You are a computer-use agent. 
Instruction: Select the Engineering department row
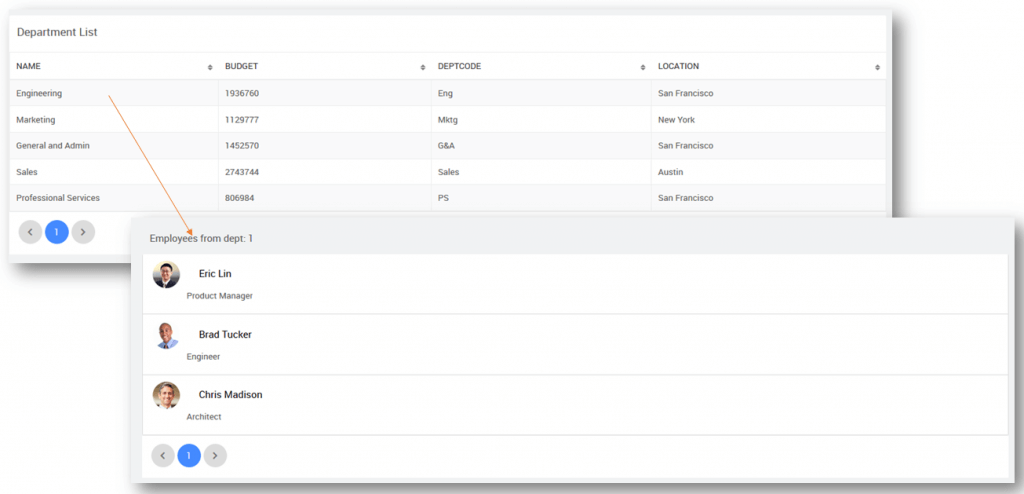click(40, 93)
